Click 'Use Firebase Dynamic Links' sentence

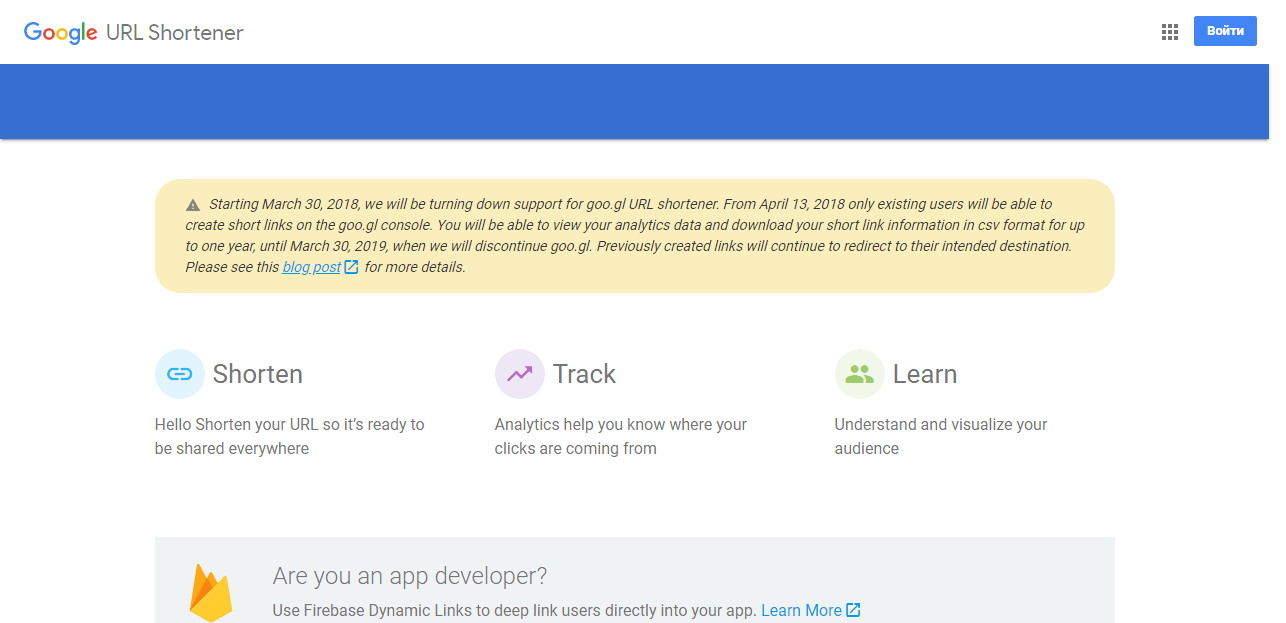(x=514, y=610)
